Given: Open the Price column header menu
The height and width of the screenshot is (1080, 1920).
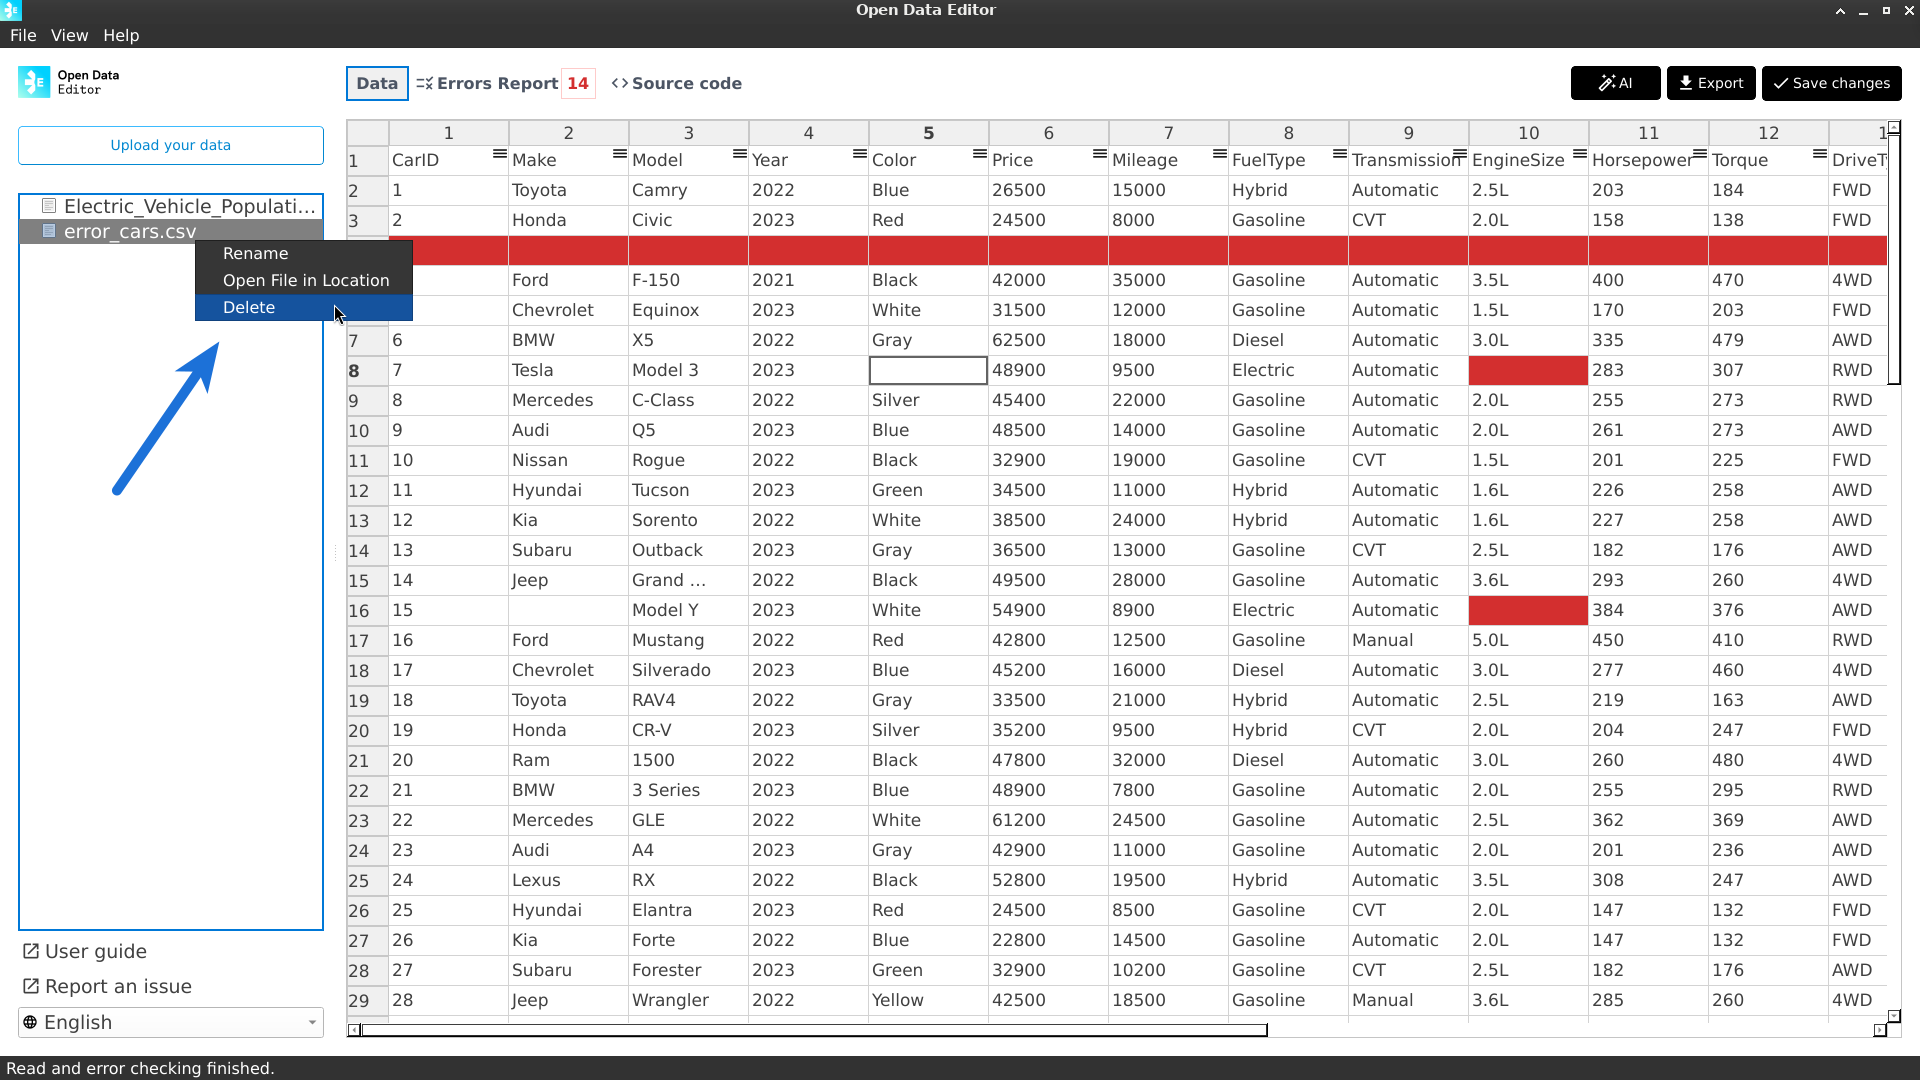Looking at the screenshot, I should [1098, 154].
